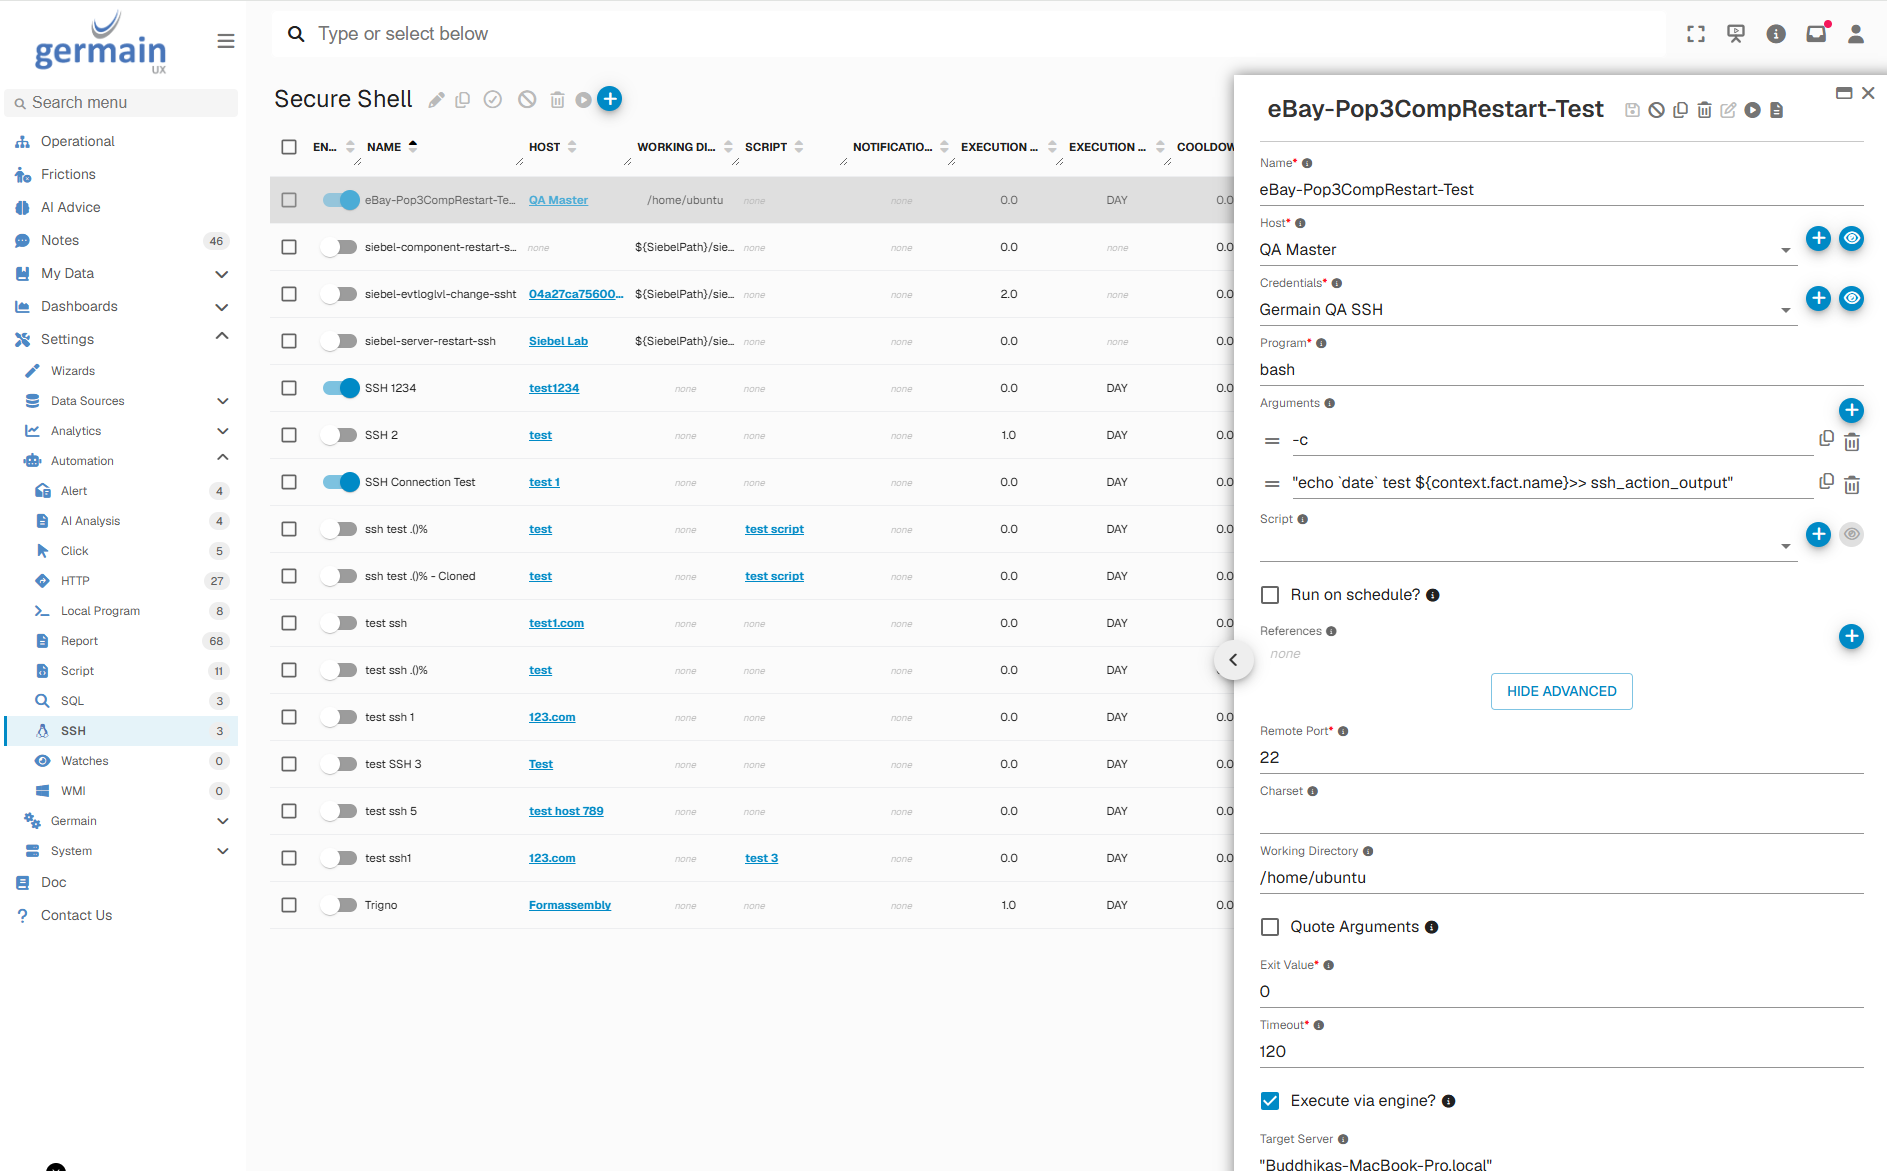Screen dimensions: 1887x1171
Task: Disable the eBay-Pop3CompRestart-Te... row toggle
Action: point(341,200)
